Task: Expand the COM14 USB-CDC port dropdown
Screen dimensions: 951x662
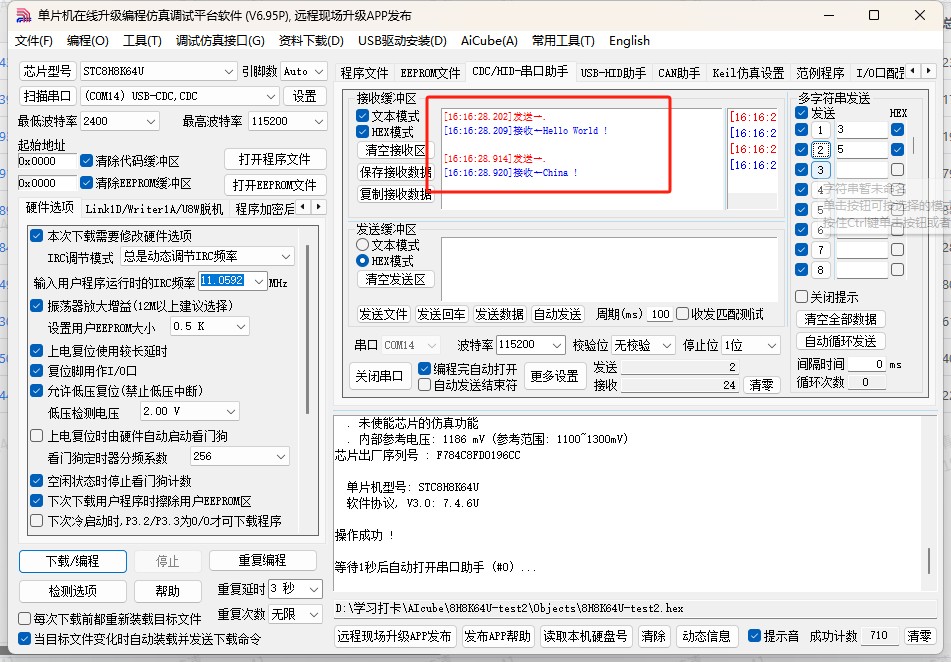Action: click(x=271, y=96)
